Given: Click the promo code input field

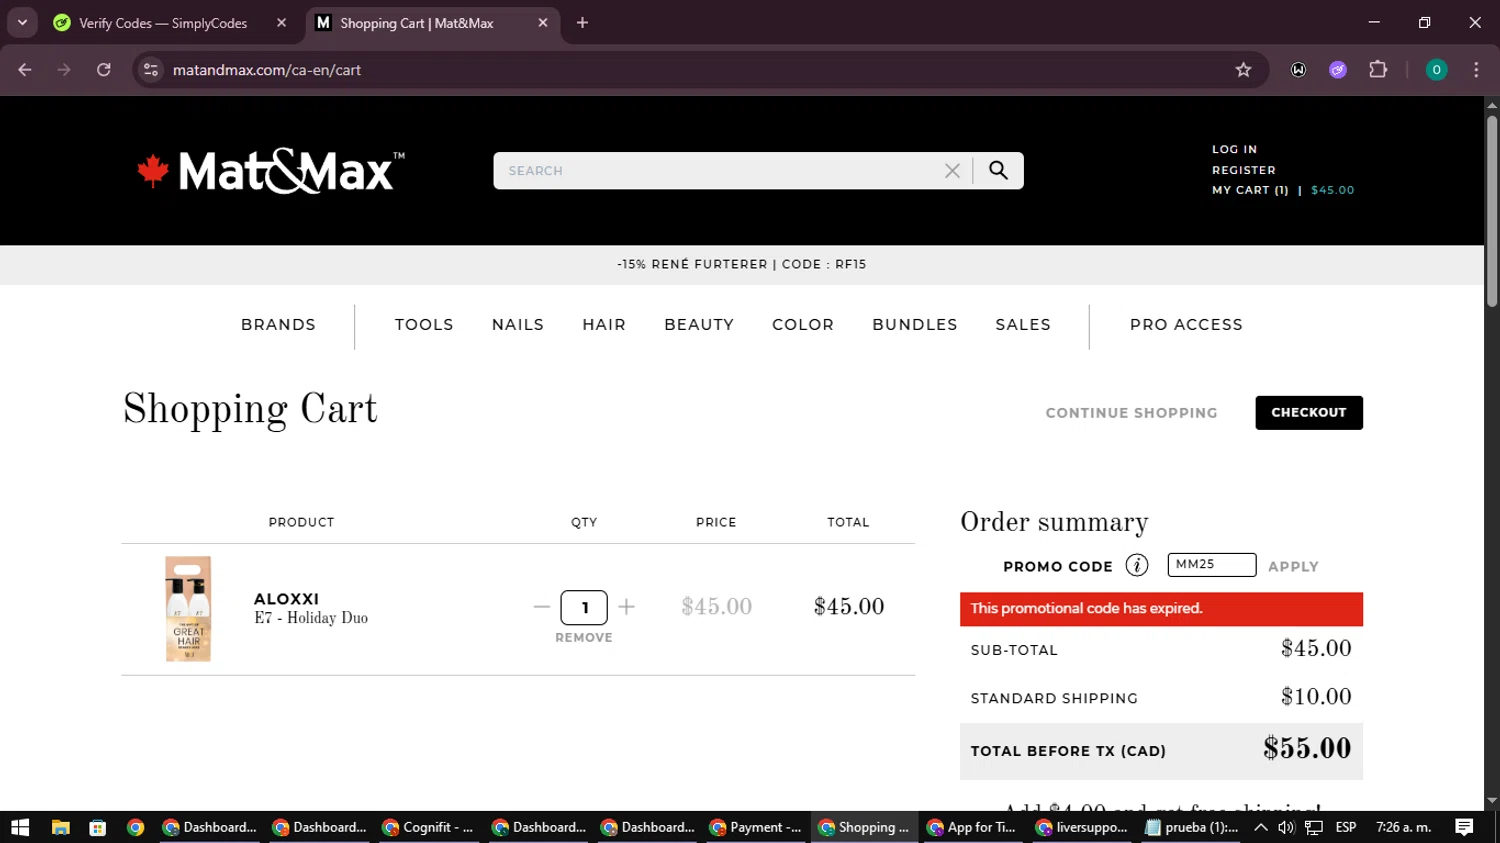Looking at the screenshot, I should click(x=1212, y=565).
